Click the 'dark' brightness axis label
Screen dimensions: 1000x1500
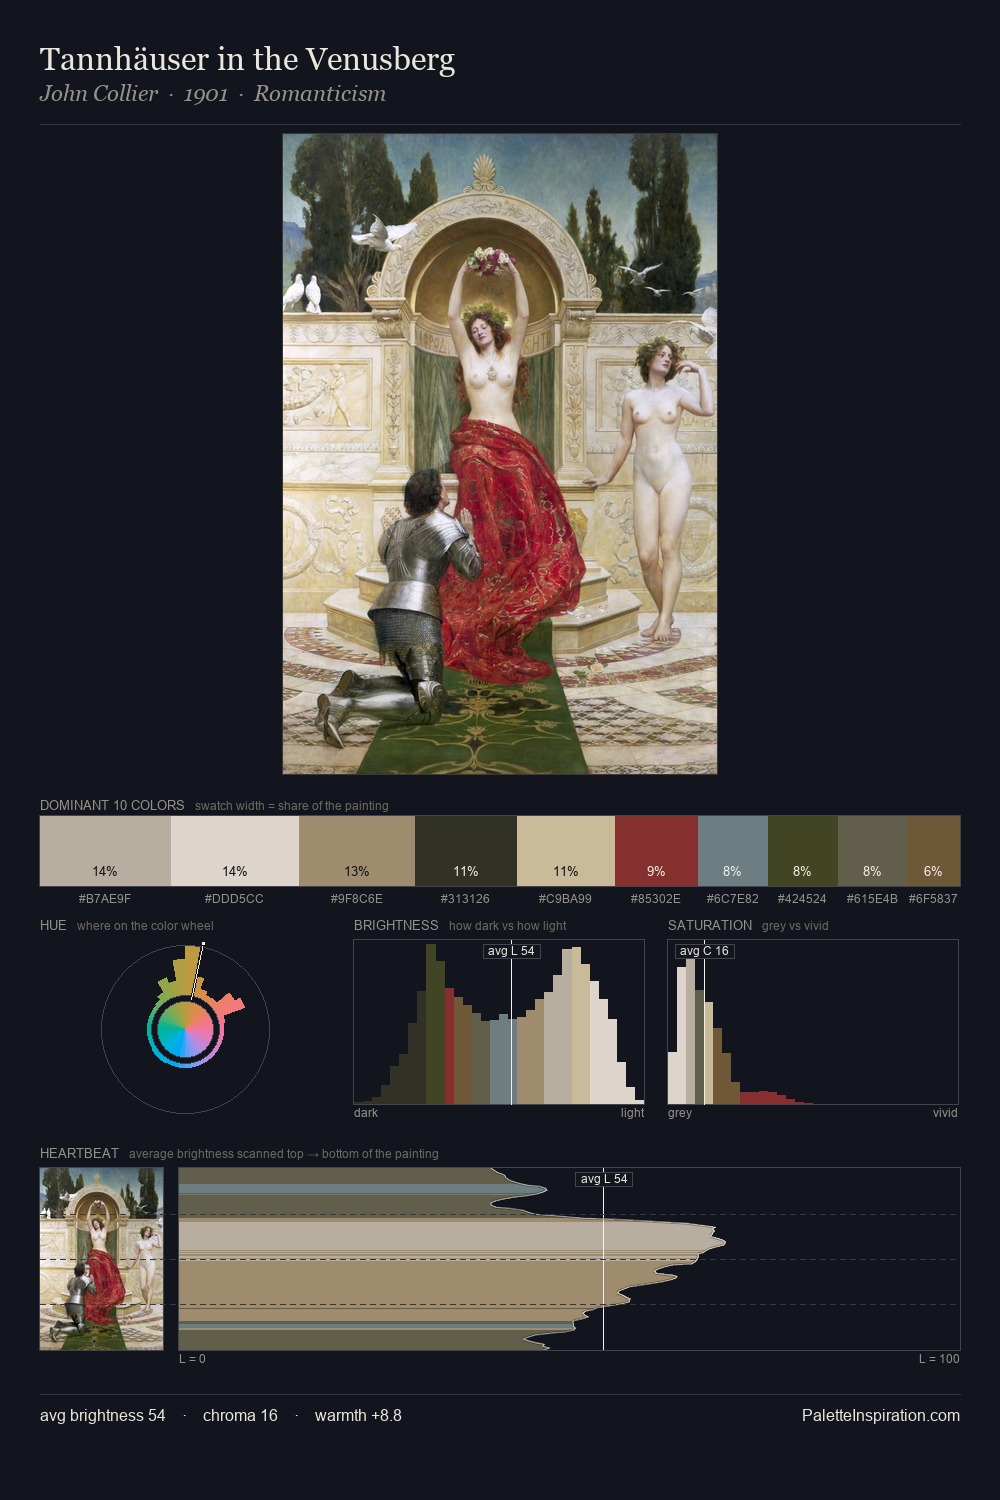(366, 1113)
